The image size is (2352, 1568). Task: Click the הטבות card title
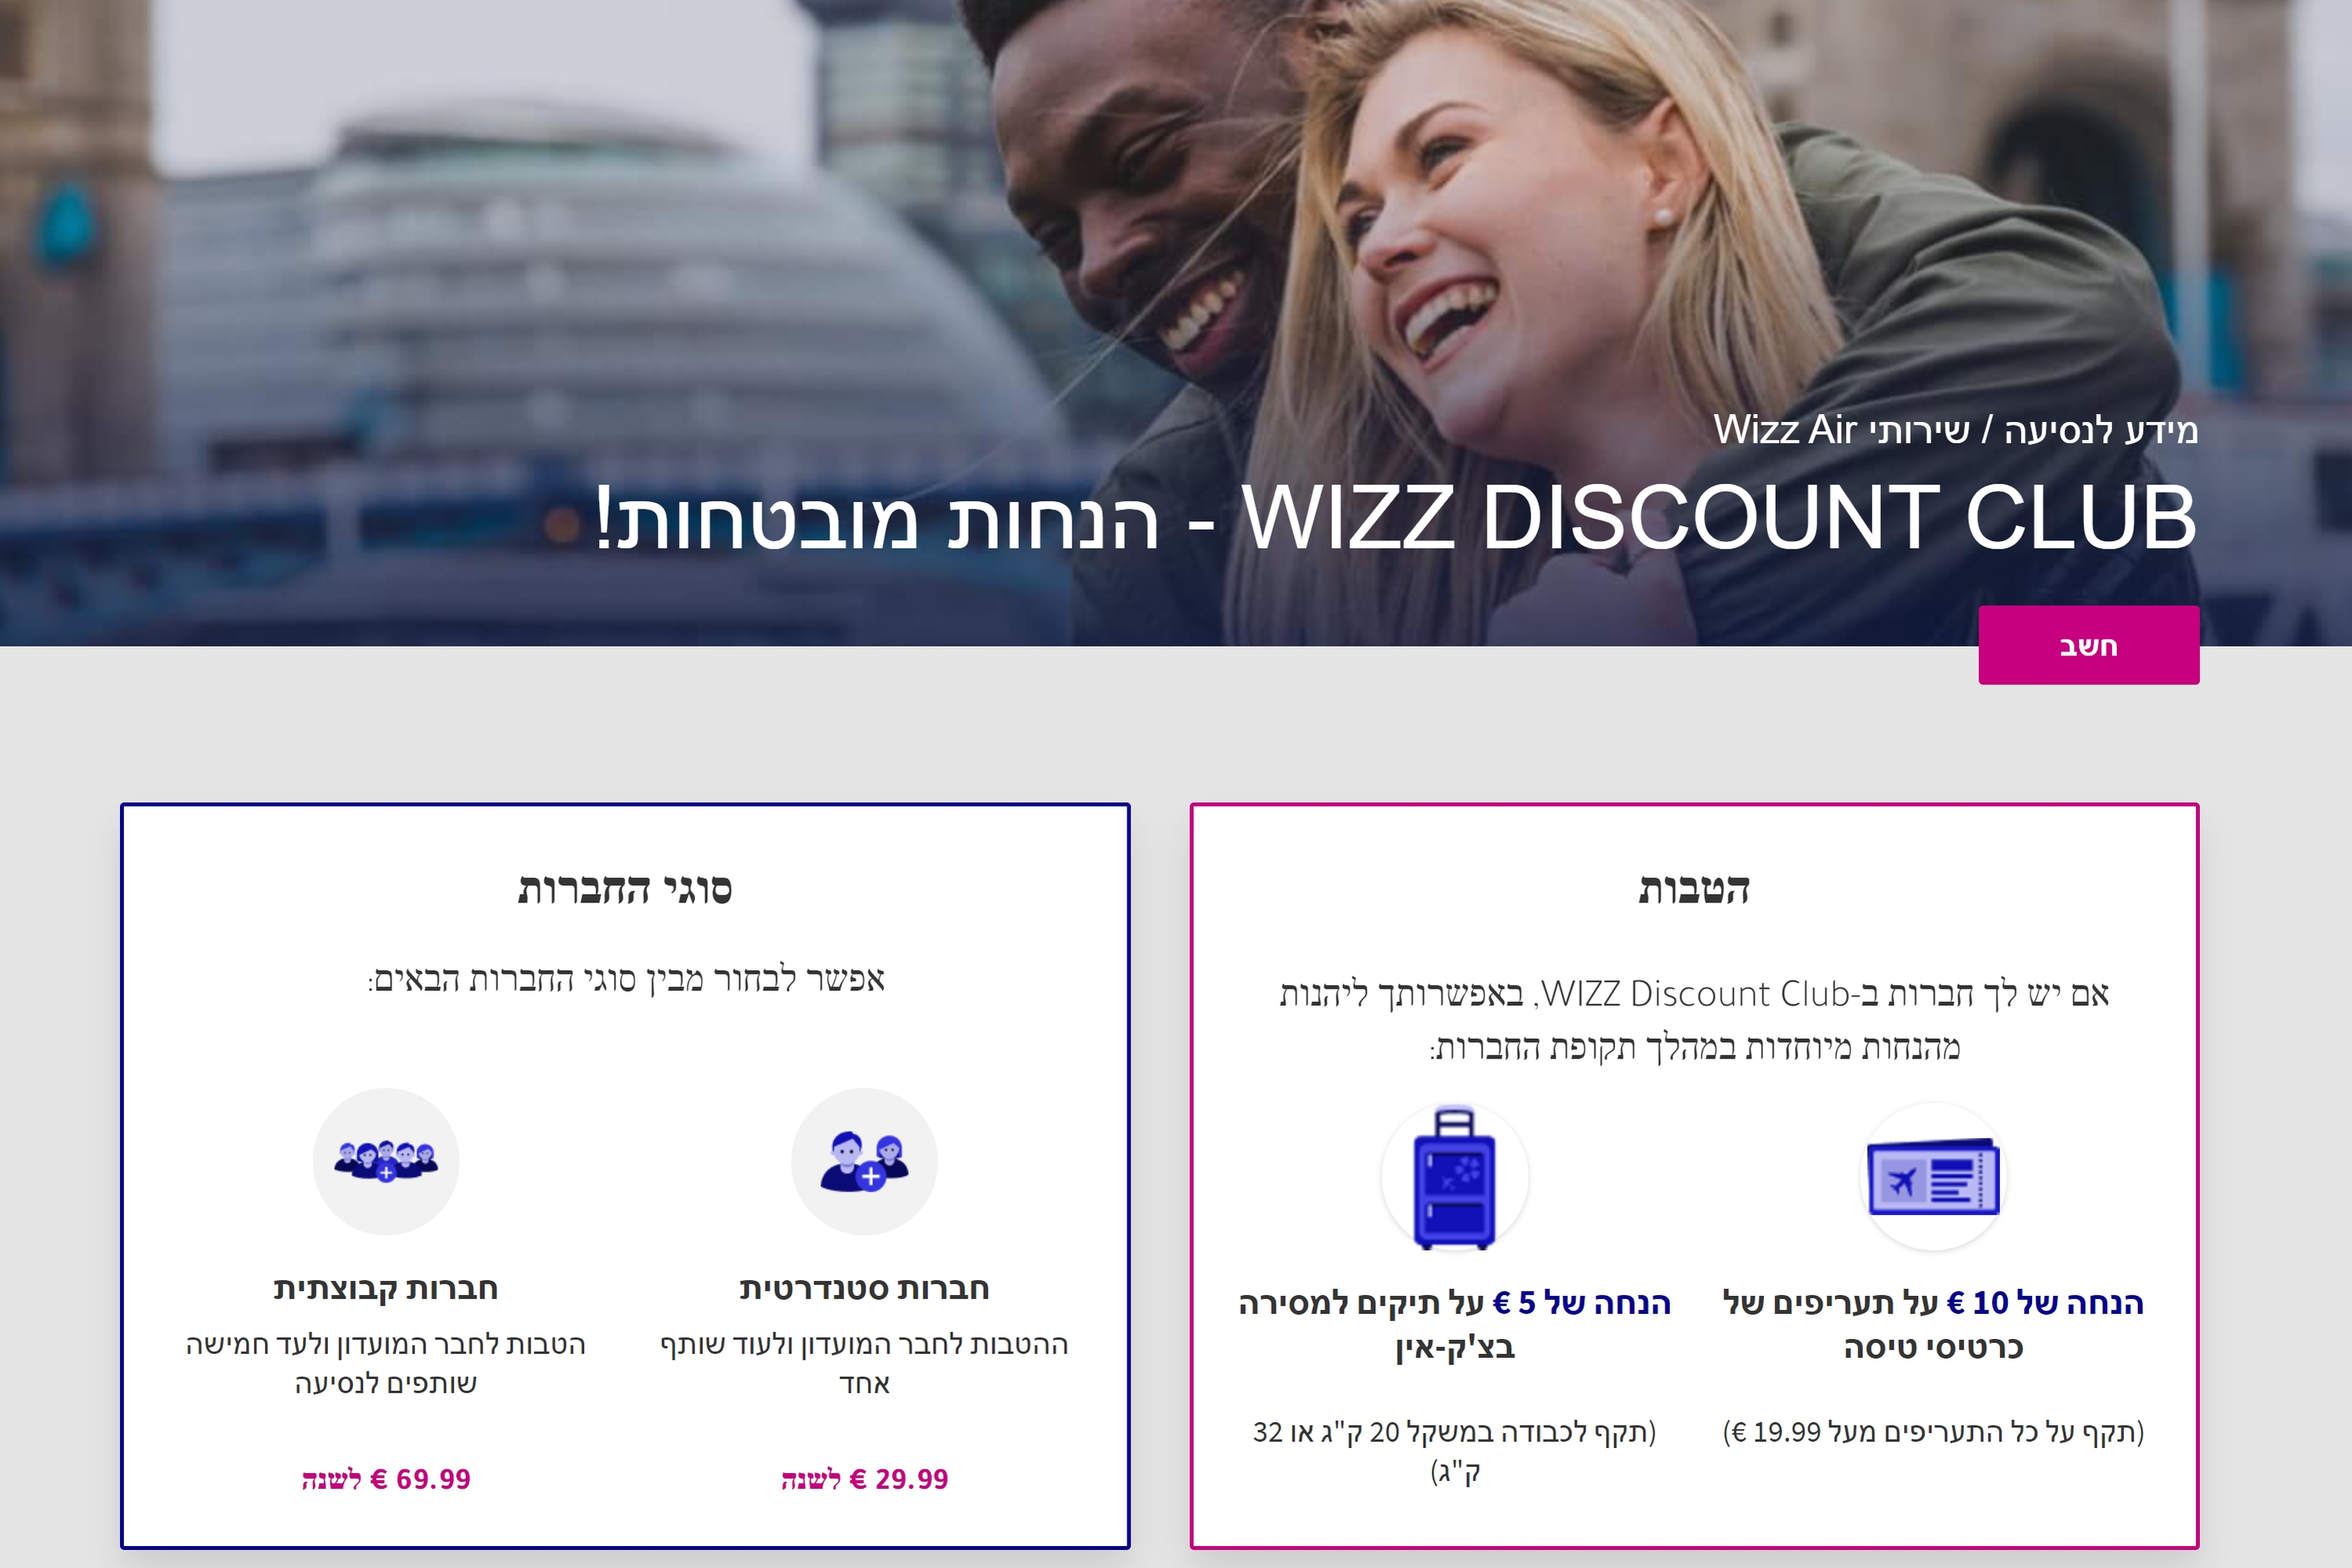tap(1694, 889)
